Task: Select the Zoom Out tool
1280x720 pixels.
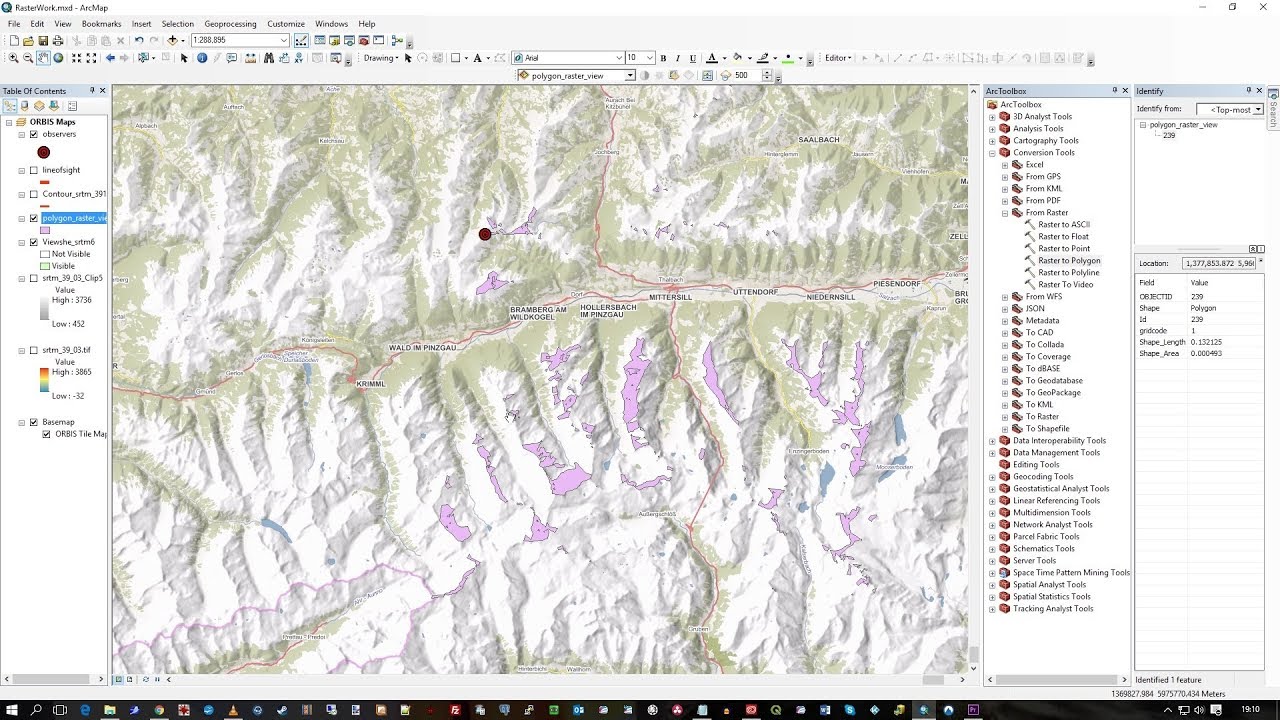Action: coord(28,58)
